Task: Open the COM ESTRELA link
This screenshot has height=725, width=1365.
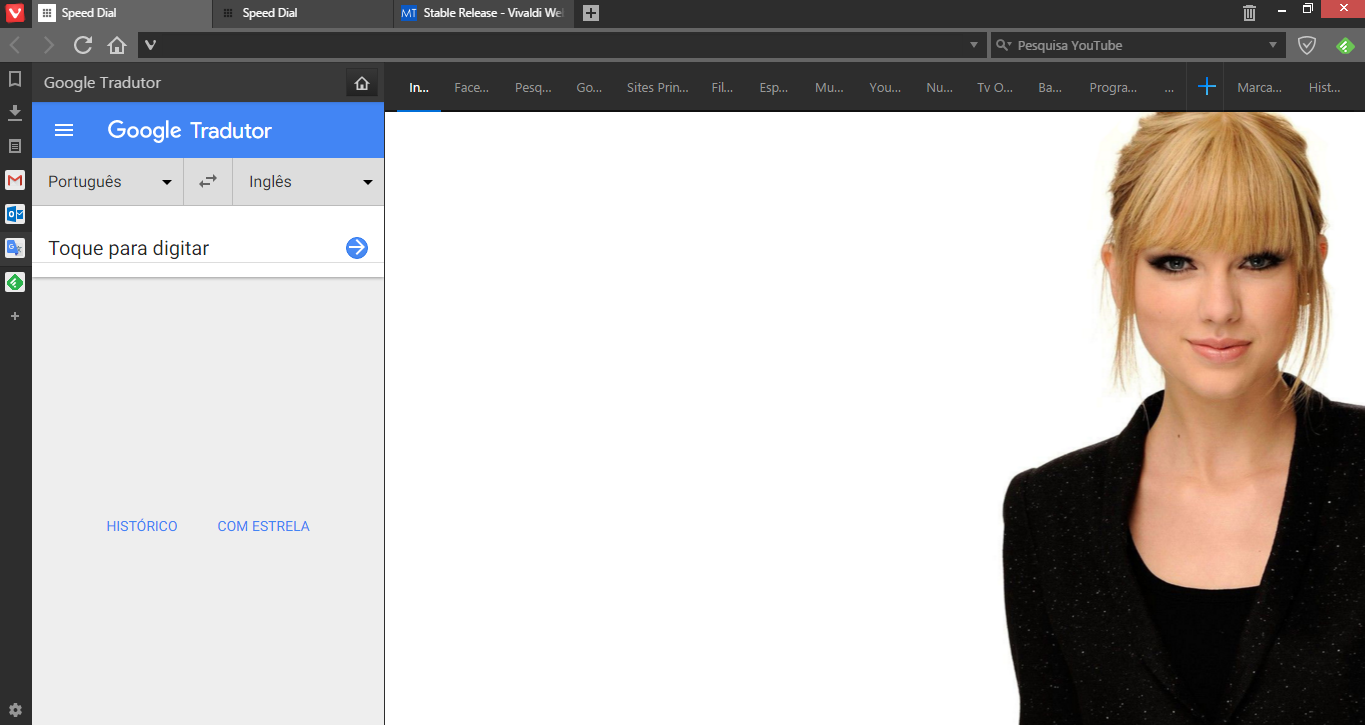Action: (263, 526)
